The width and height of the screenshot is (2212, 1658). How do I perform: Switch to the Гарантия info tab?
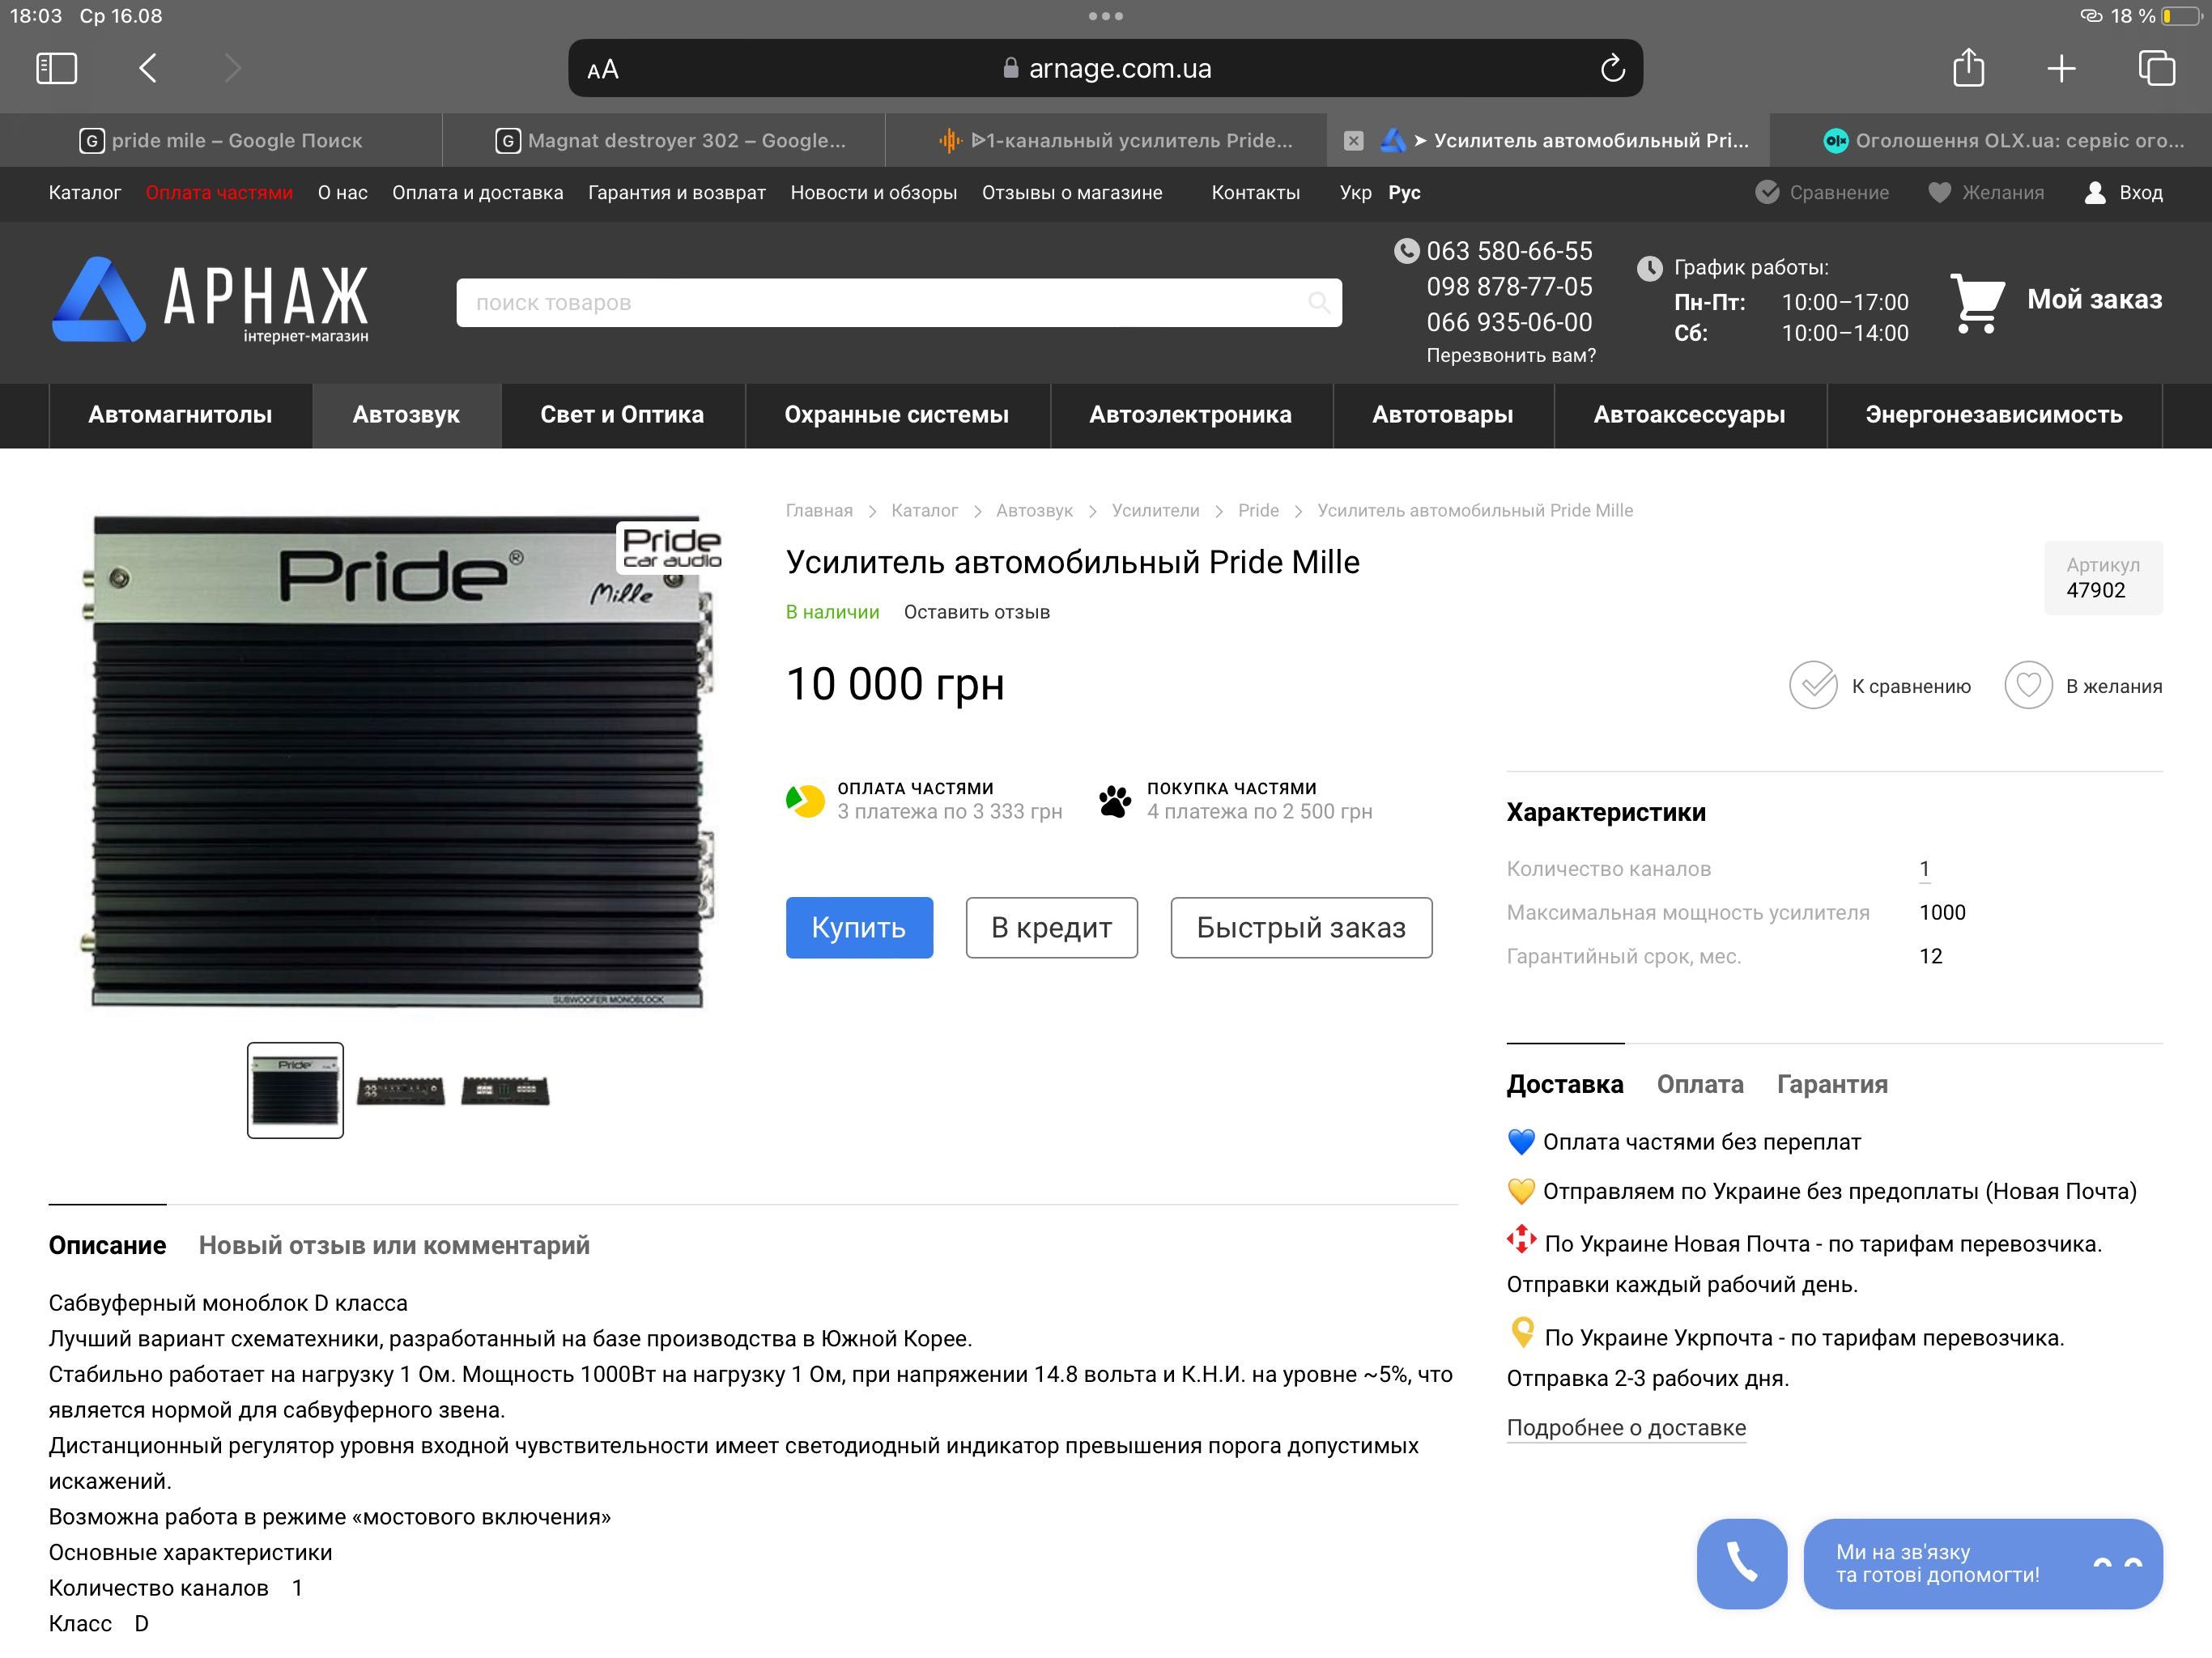1832,1085
